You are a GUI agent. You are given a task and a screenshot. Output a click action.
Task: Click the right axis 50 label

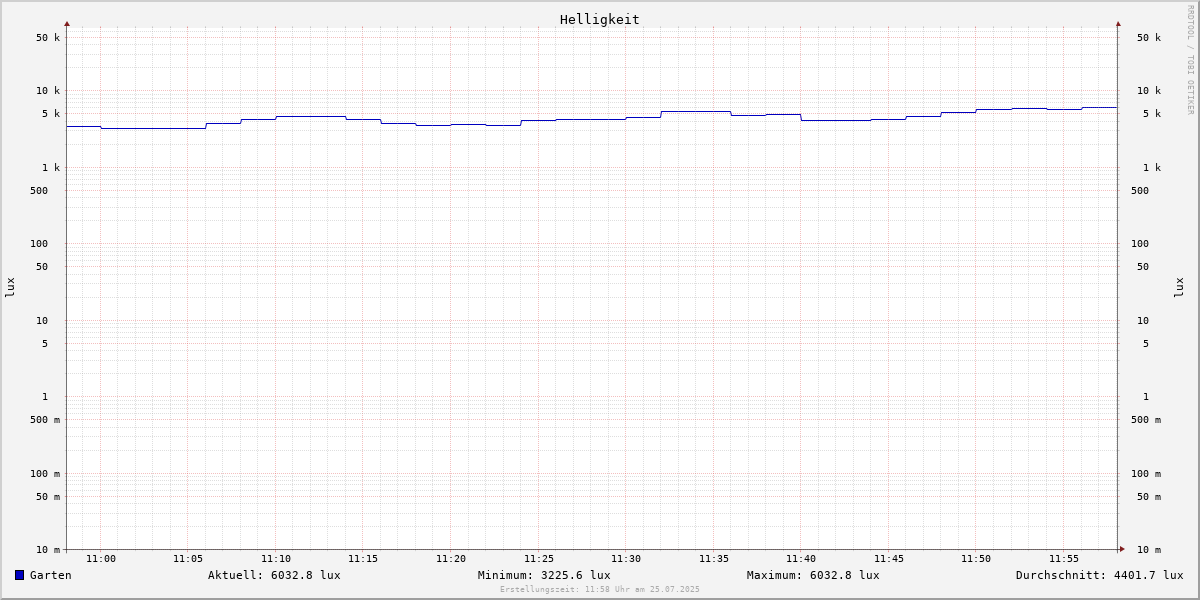pyautogui.click(x=1143, y=267)
